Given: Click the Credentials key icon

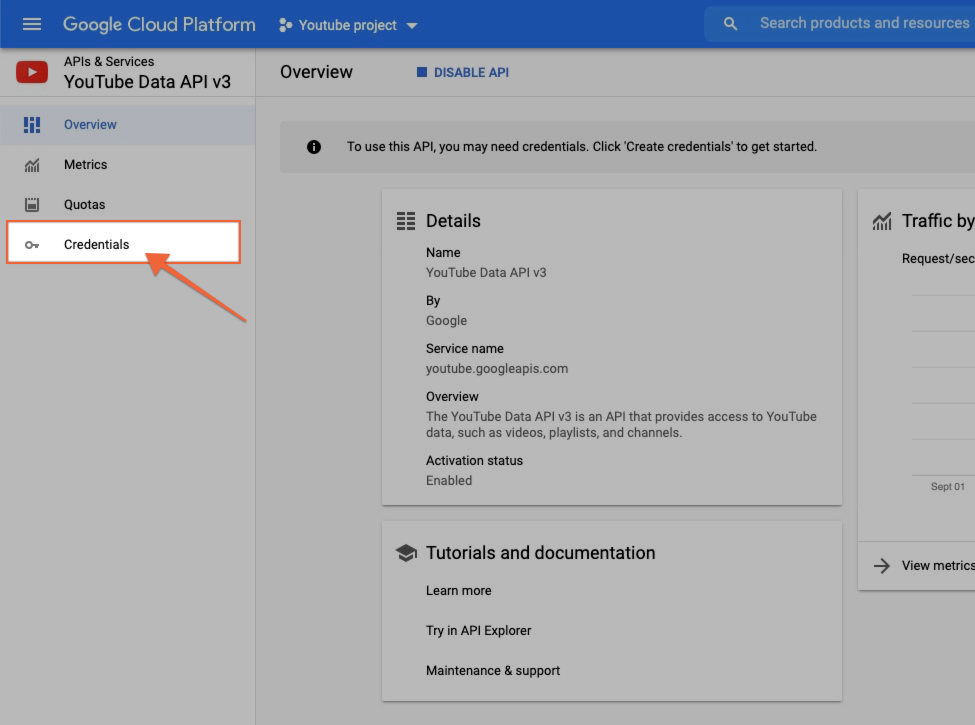Looking at the screenshot, I should [32, 245].
